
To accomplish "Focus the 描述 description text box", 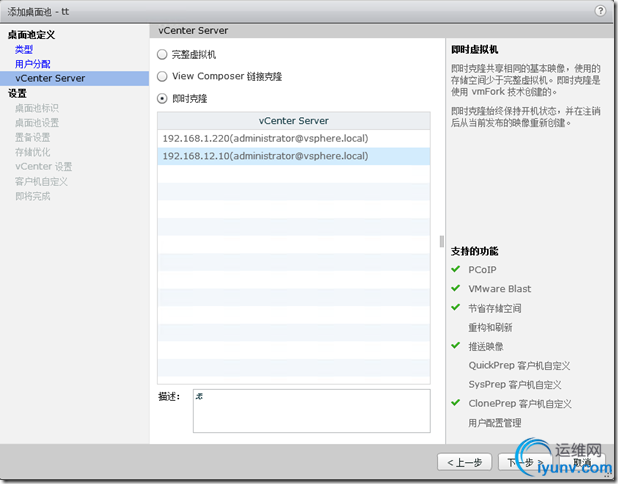I will (311, 411).
